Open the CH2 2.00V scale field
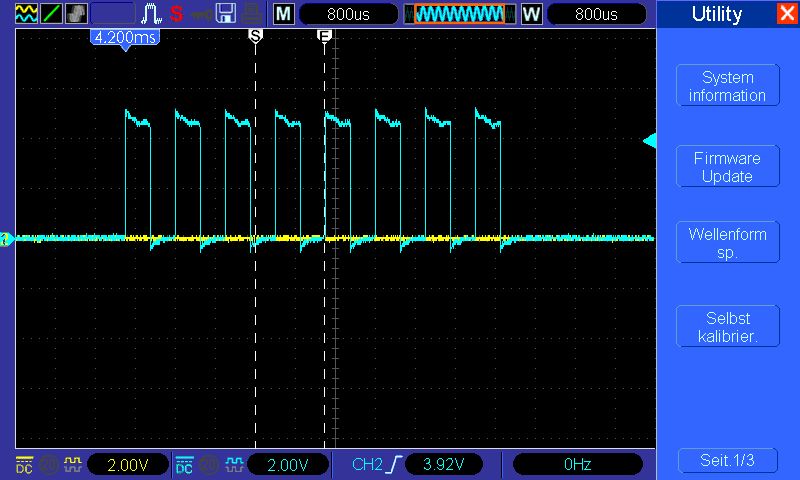 [x=288, y=464]
